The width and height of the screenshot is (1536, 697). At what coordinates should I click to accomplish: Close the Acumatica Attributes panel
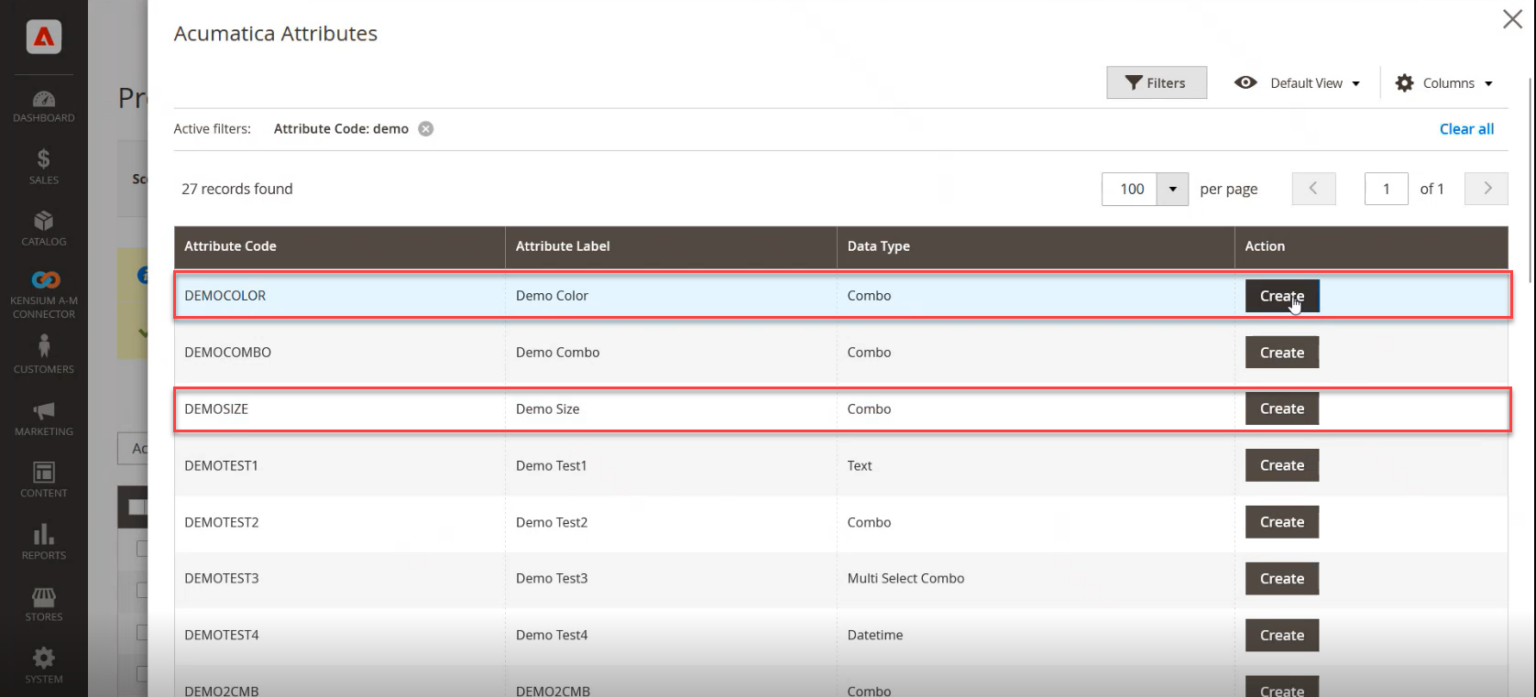pyautogui.click(x=1513, y=19)
